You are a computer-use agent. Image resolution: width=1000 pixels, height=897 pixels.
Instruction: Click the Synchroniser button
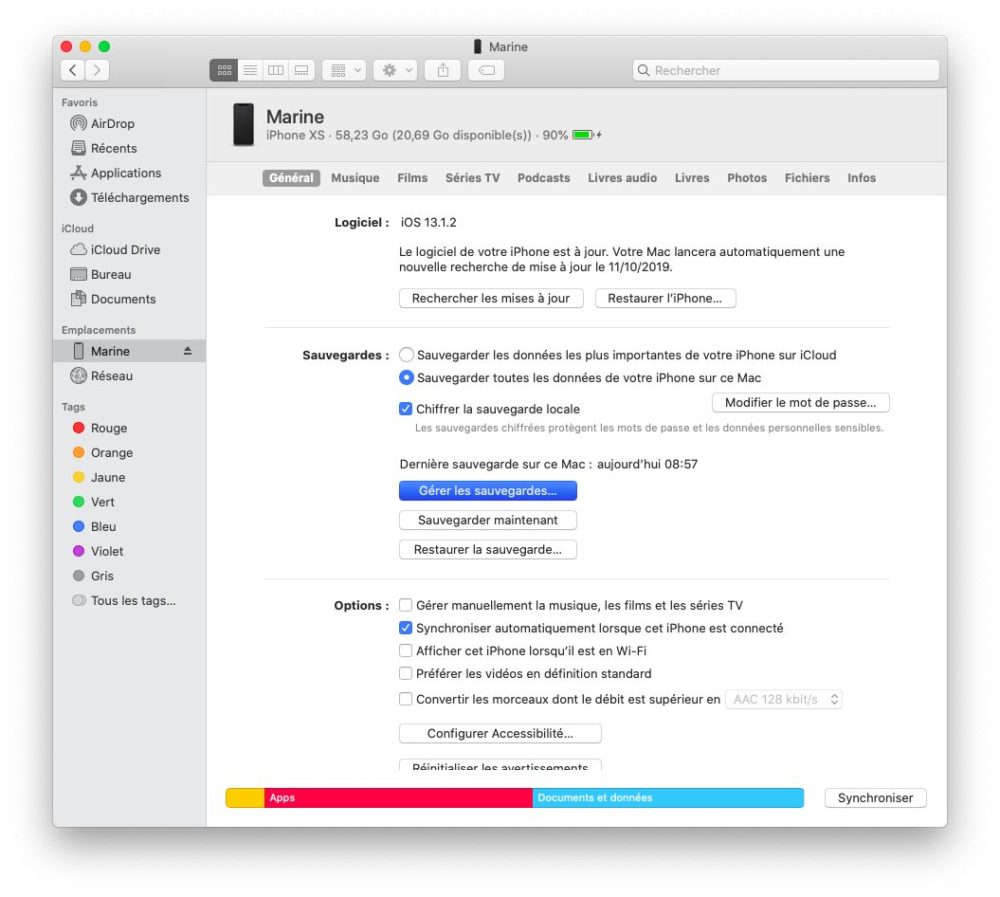[x=875, y=798]
